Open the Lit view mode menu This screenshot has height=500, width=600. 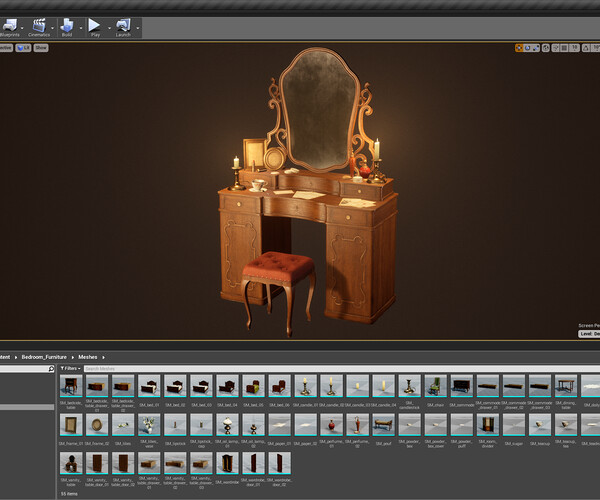23,48
